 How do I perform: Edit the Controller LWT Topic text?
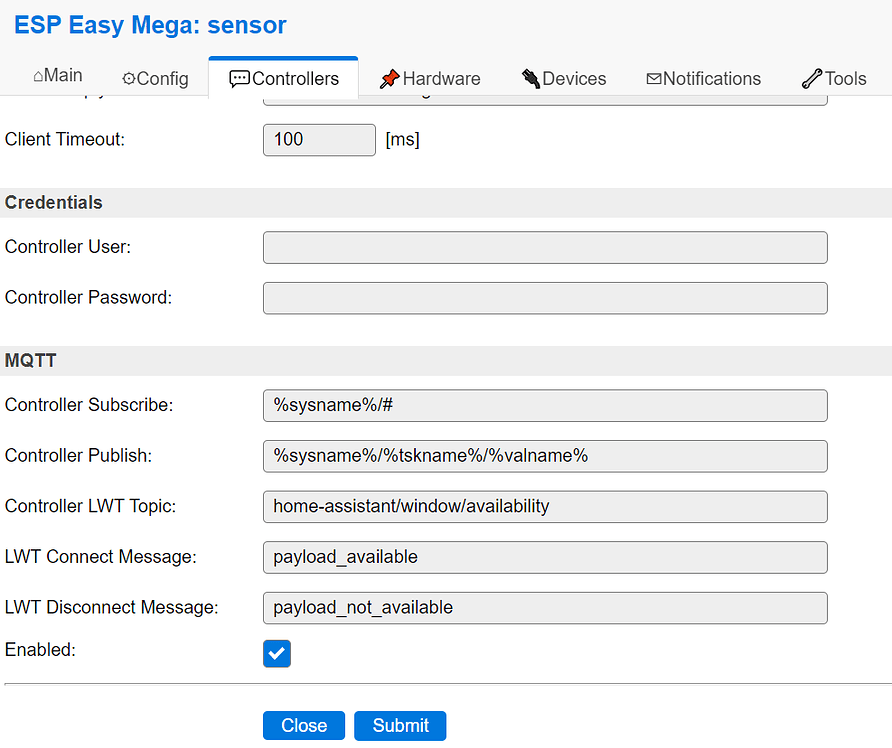544,506
